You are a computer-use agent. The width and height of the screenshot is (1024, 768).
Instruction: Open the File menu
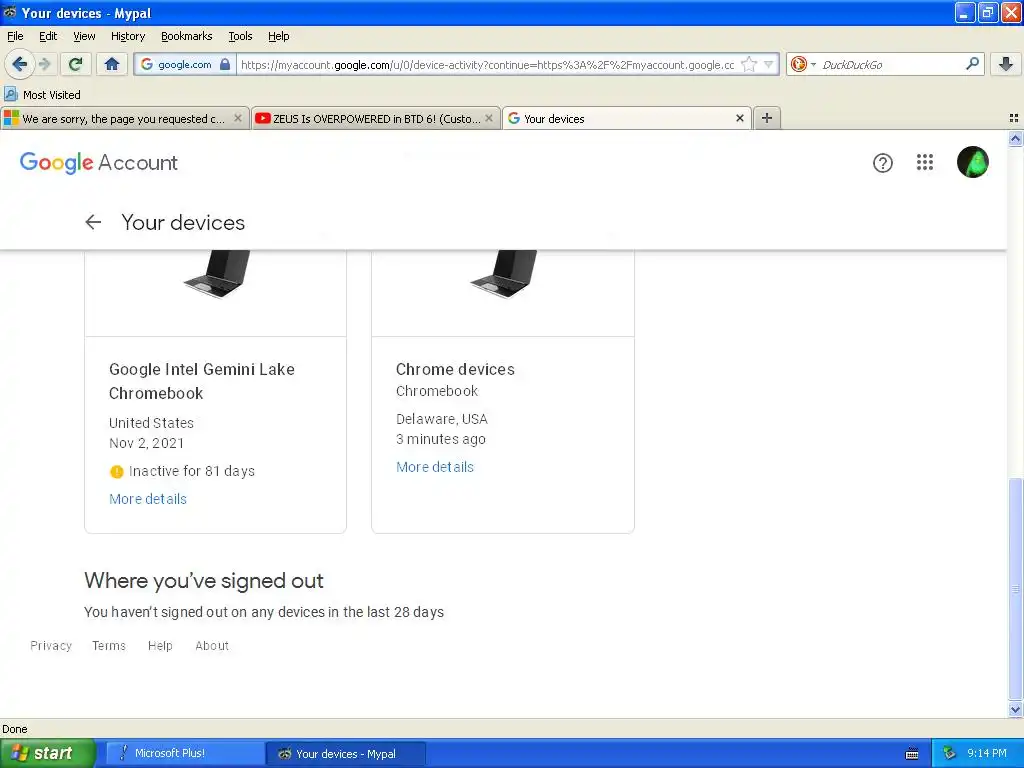[x=15, y=36]
